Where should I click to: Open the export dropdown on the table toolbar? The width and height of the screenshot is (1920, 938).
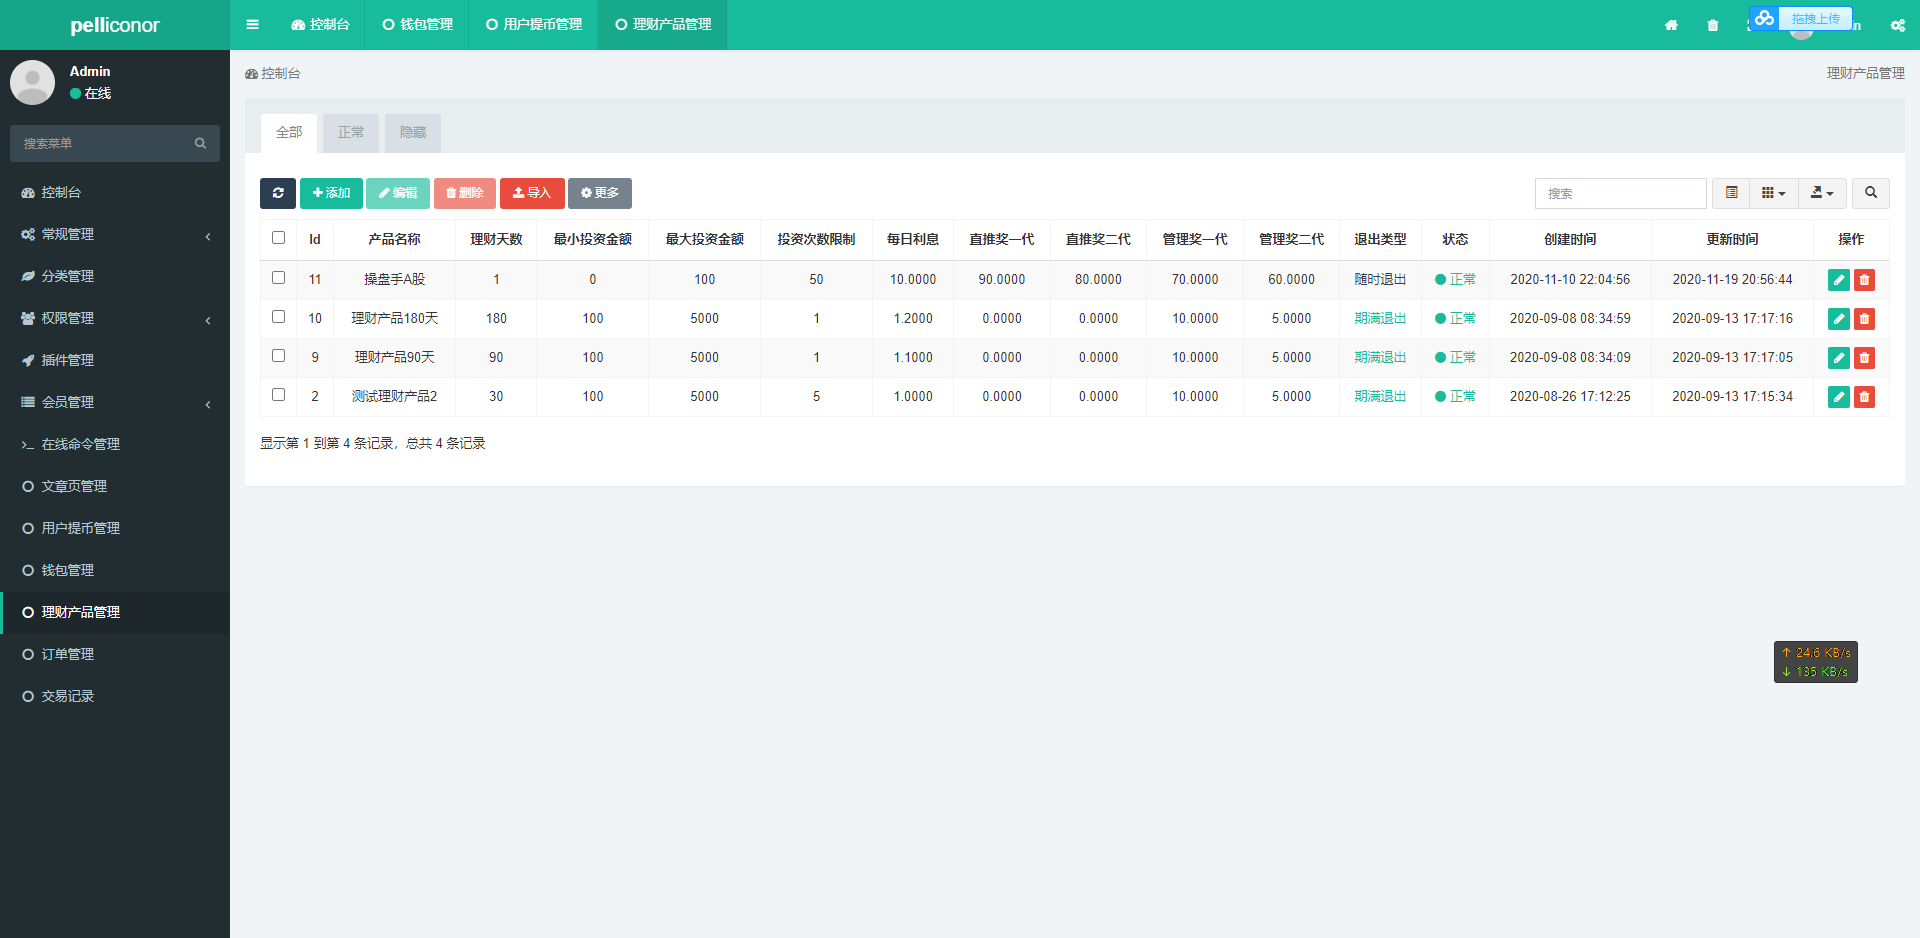(x=1822, y=193)
